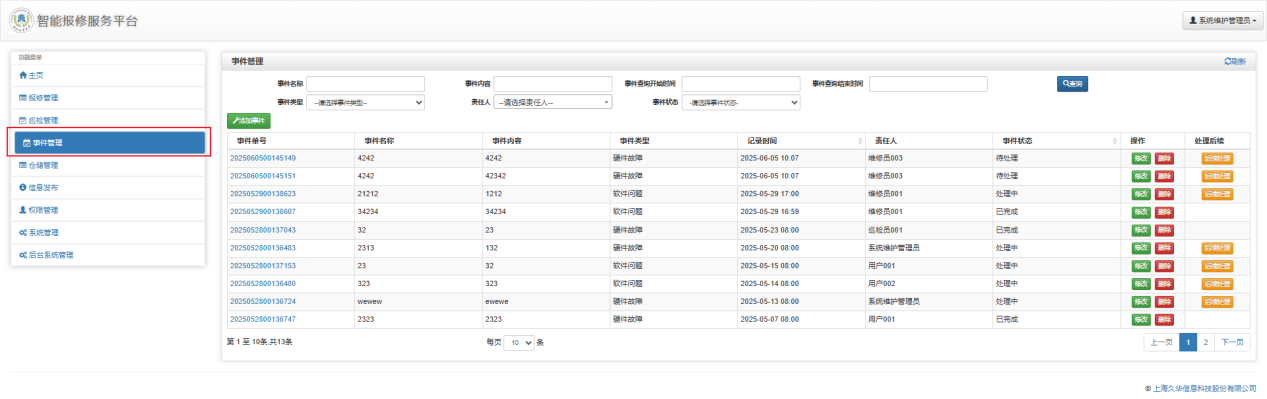Click the 事件查询开始时间 date field
The height and width of the screenshot is (399, 1267).
point(741,84)
